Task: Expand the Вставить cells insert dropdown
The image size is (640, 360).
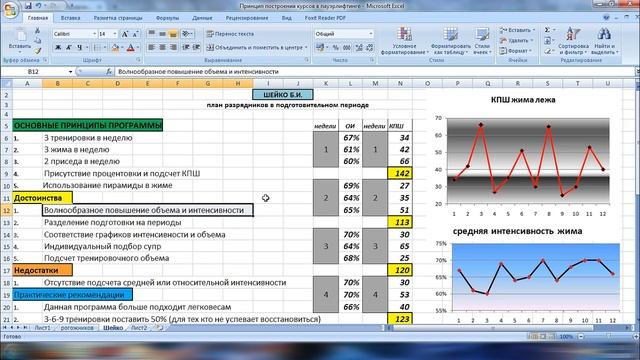Action: pos(533,30)
